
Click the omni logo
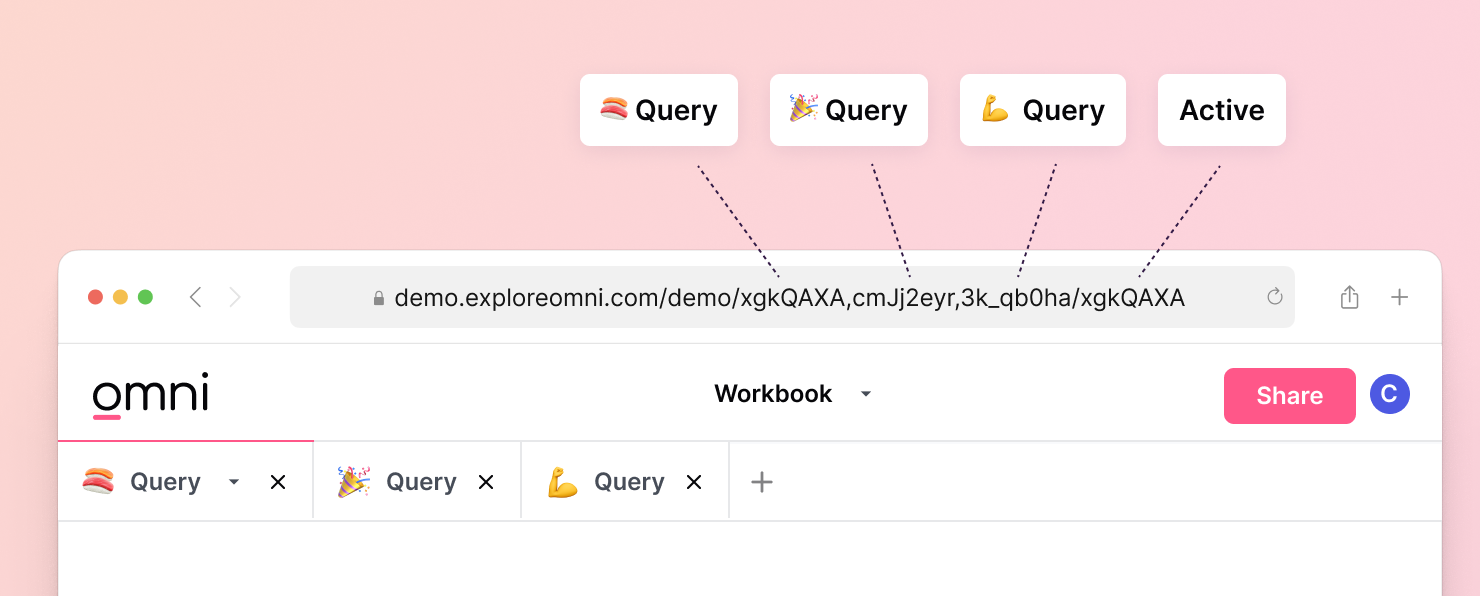[149, 393]
